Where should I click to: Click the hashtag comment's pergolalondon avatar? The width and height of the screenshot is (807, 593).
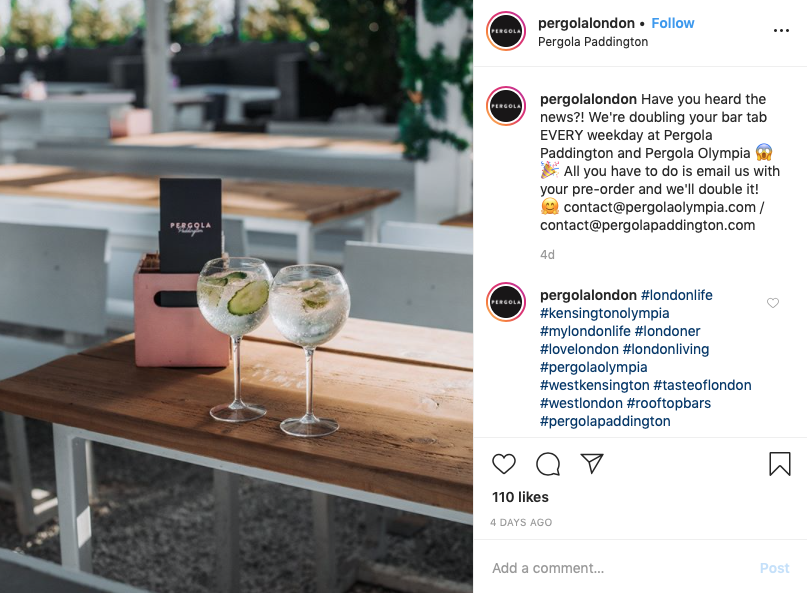[x=506, y=302]
